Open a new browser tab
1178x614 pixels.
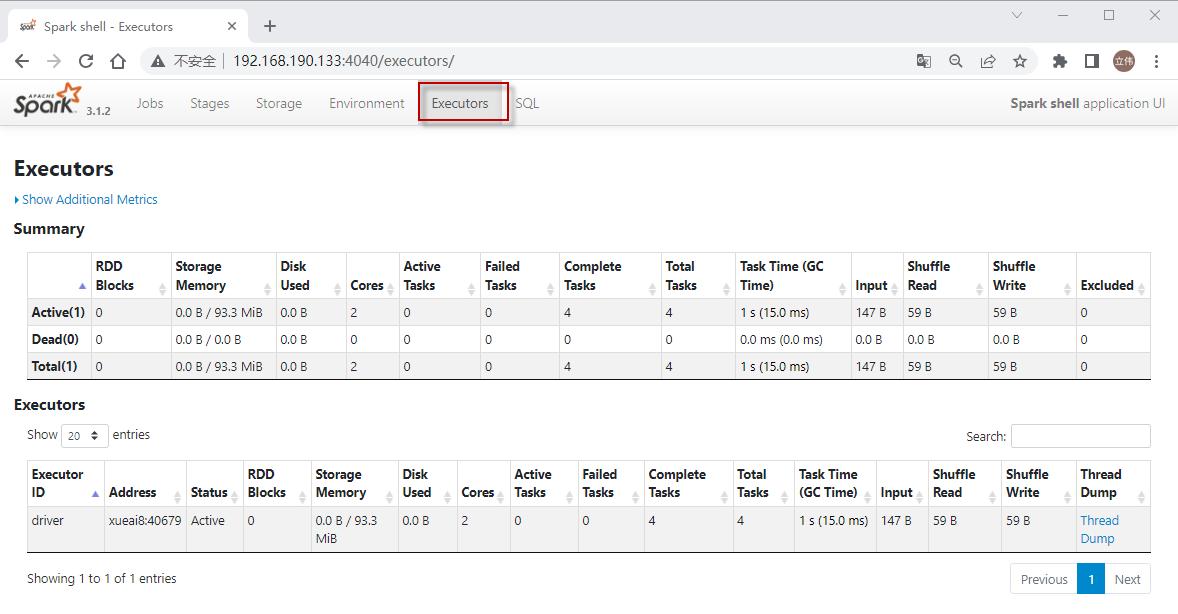click(270, 26)
